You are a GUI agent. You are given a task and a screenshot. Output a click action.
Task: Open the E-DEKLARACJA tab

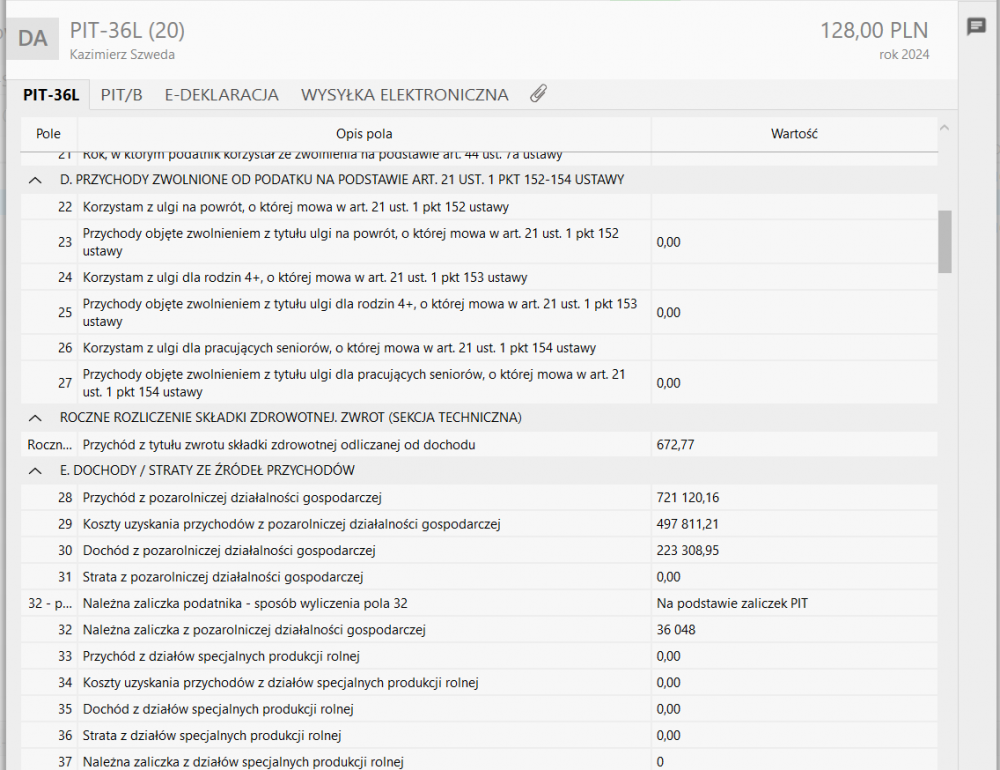[x=221, y=95]
